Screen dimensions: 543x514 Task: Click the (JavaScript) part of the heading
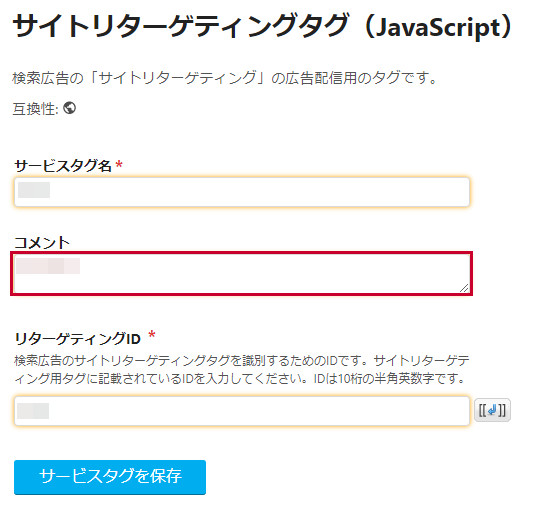tap(438, 26)
